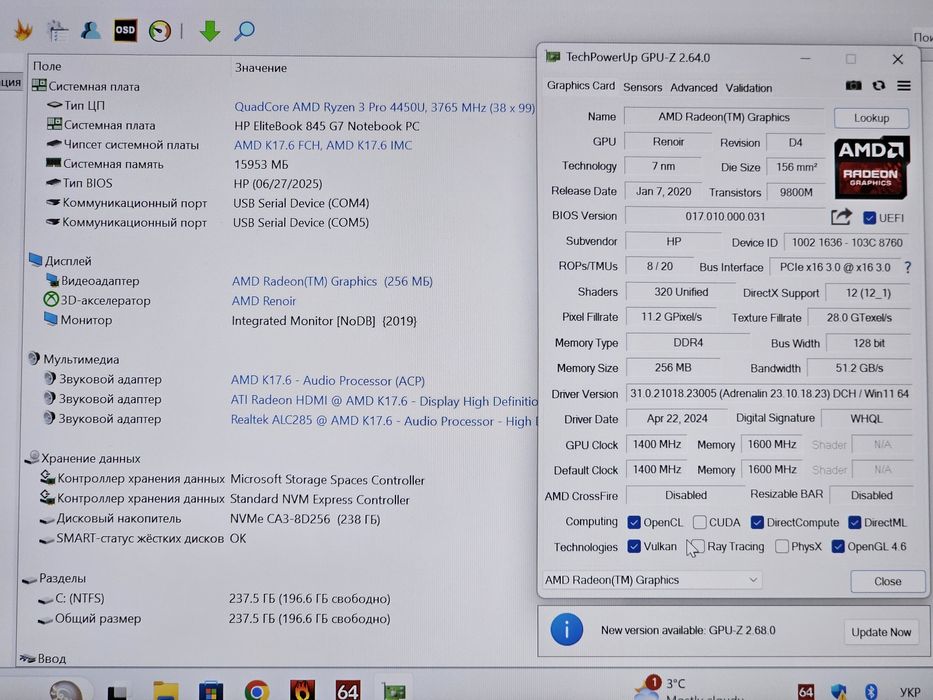933x700 pixels.
Task: Toggle the Ray Tracing checkbox
Action: tap(697, 546)
